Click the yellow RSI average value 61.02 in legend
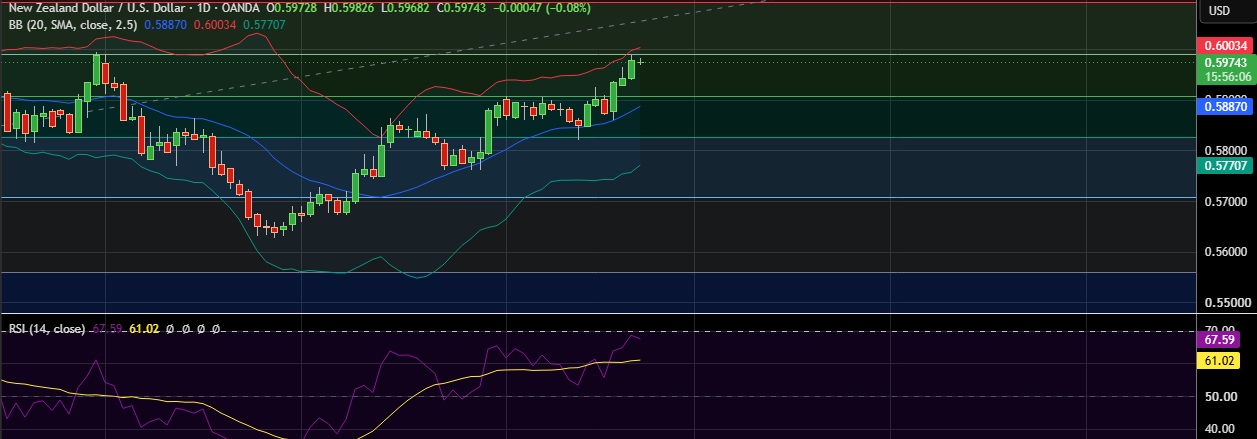This screenshot has height=439, width=1257. tap(144, 328)
